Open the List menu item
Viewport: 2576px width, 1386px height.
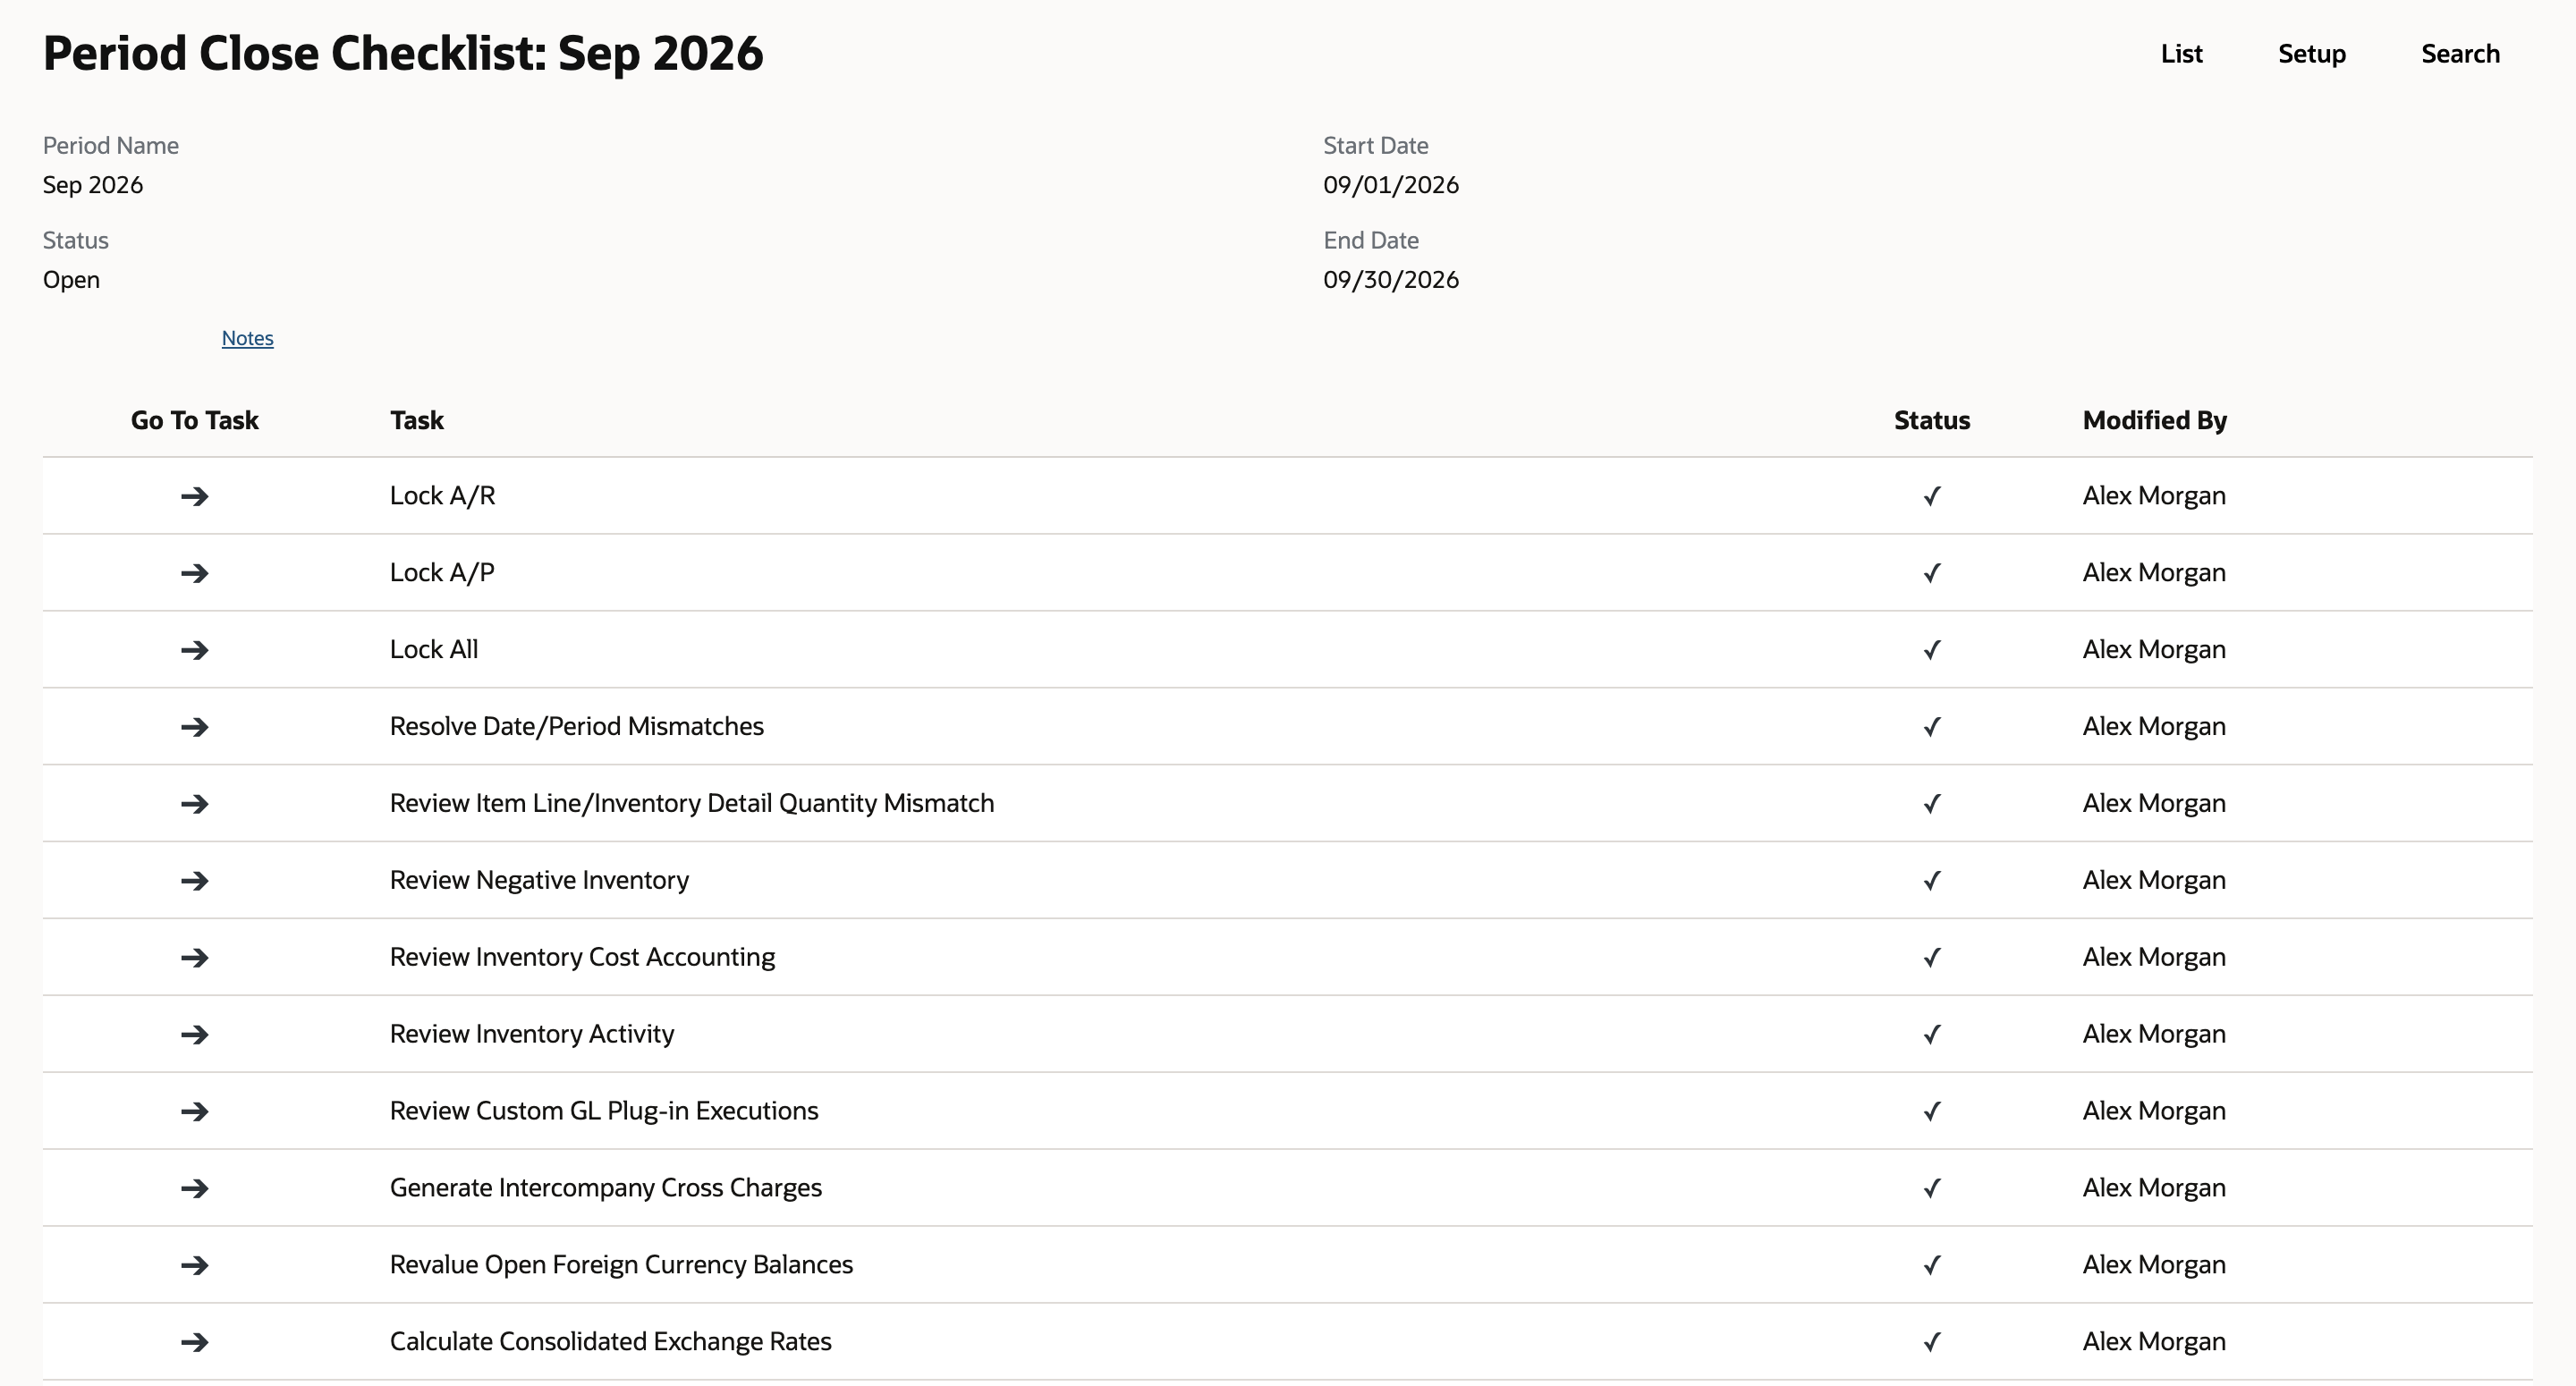tap(2181, 54)
